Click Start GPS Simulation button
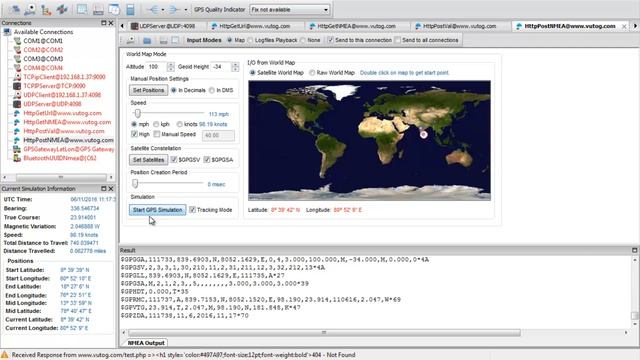Screen dimensions: 640x360 pyautogui.click(x=158, y=210)
